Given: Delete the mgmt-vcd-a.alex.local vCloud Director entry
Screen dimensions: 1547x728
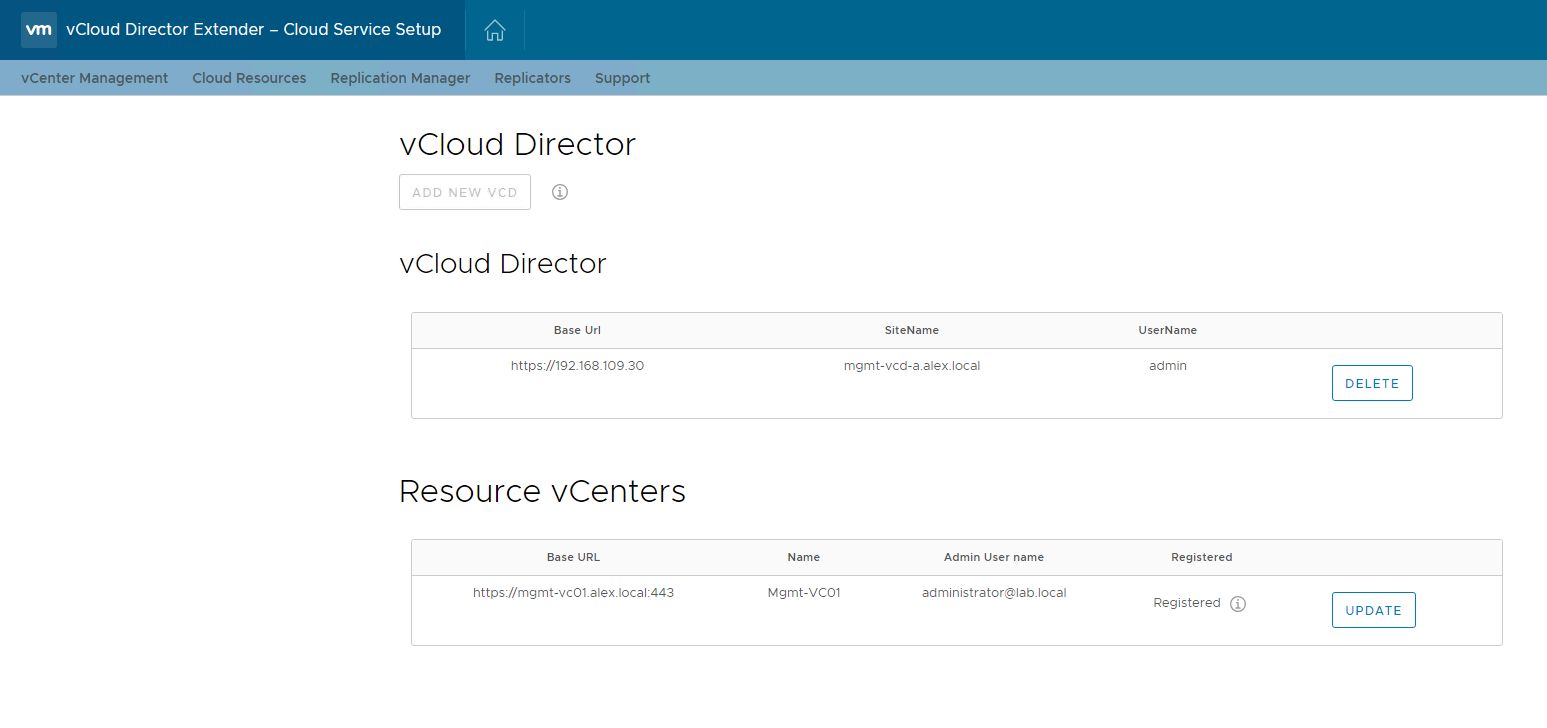Looking at the screenshot, I should (x=1371, y=383).
